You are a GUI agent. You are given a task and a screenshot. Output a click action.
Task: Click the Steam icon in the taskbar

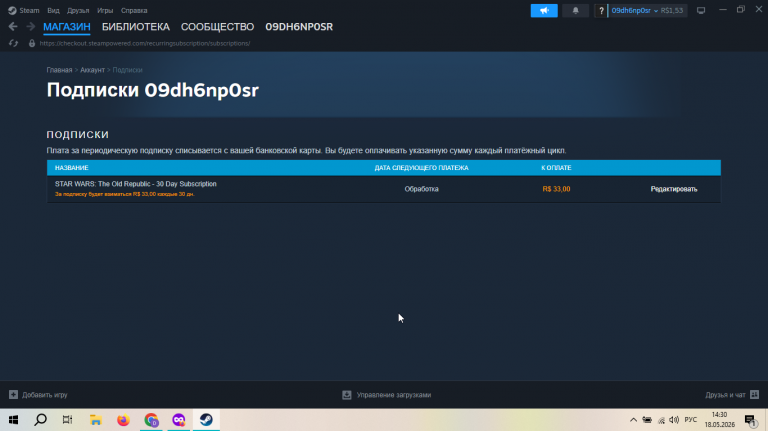[x=206, y=420]
